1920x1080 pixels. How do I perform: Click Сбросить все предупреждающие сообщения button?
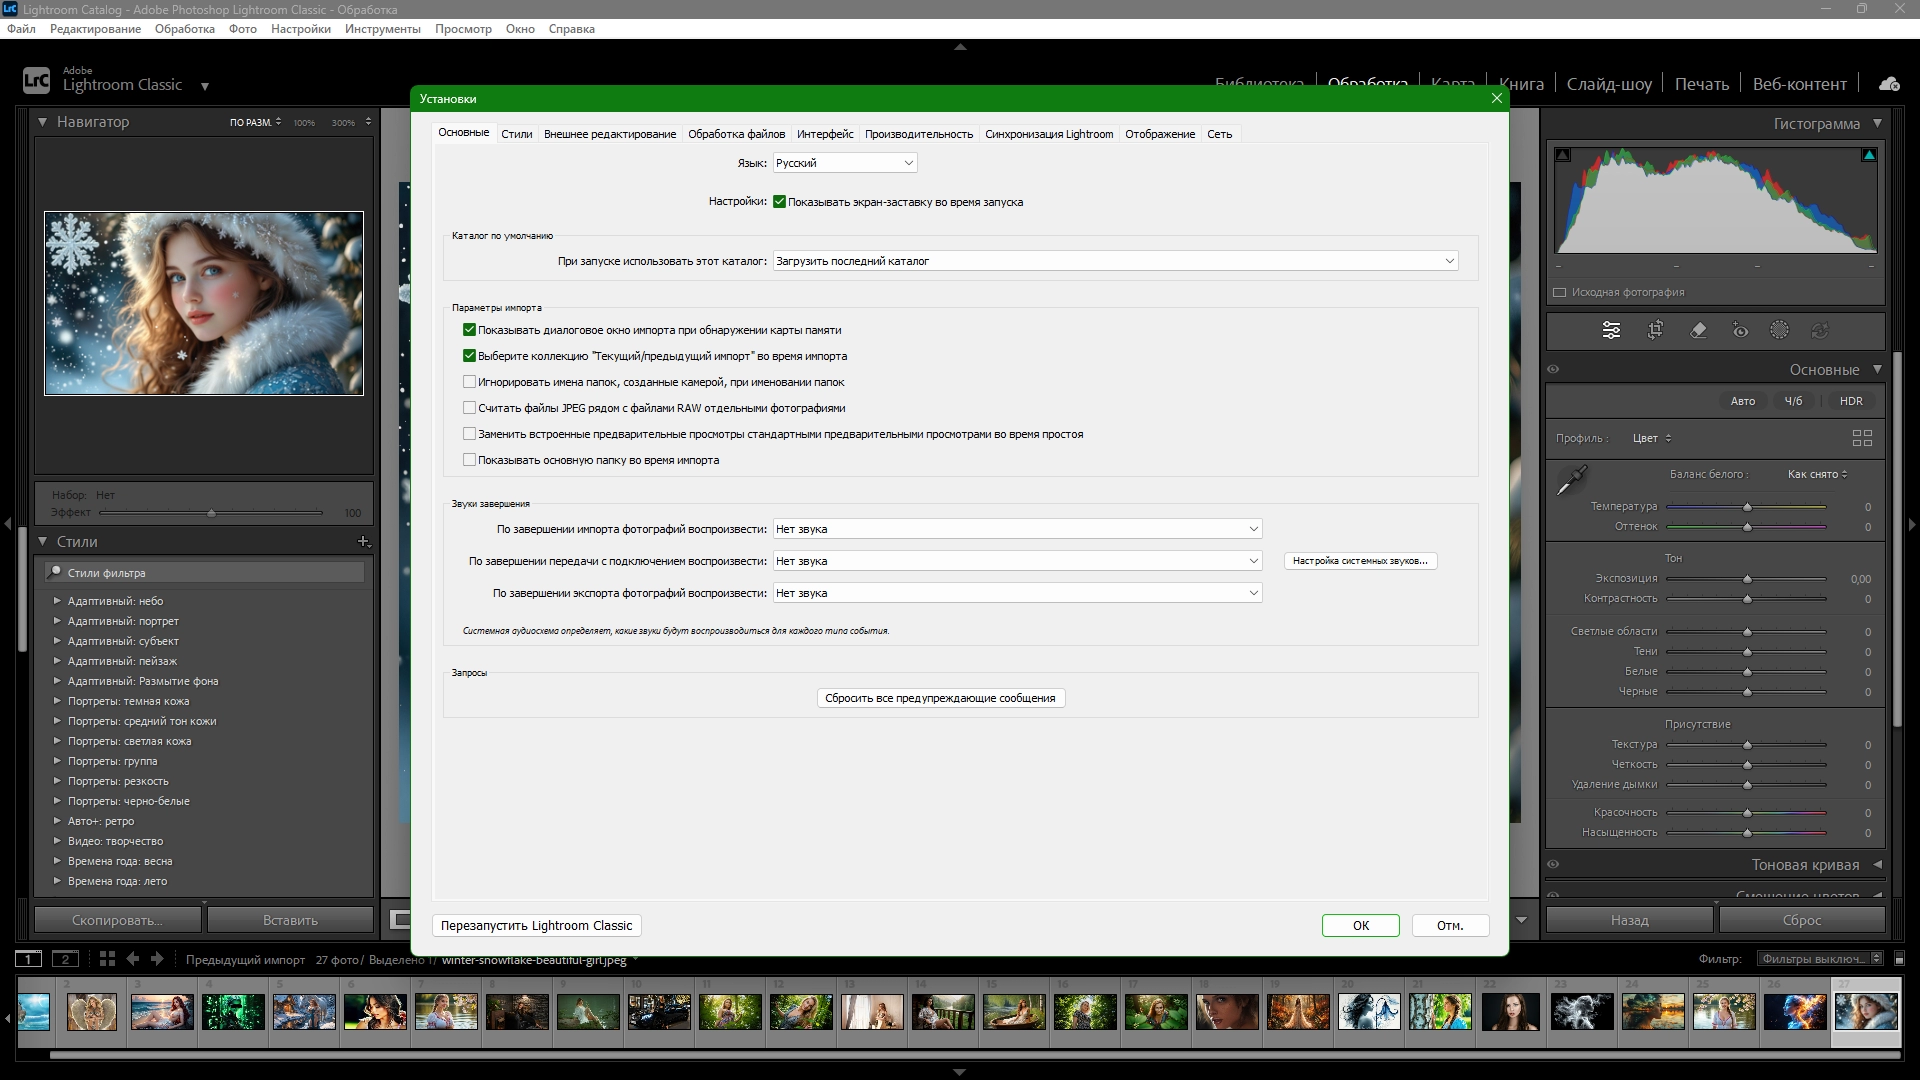click(x=940, y=698)
